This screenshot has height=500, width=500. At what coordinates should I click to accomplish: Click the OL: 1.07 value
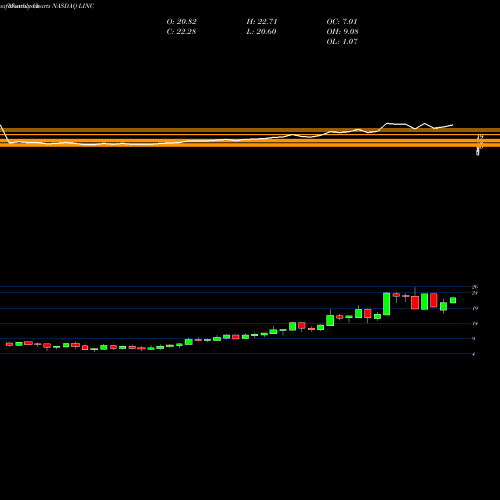[342, 42]
